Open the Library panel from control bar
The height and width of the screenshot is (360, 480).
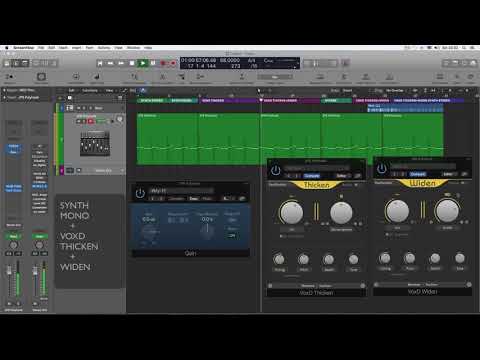(x=7, y=63)
